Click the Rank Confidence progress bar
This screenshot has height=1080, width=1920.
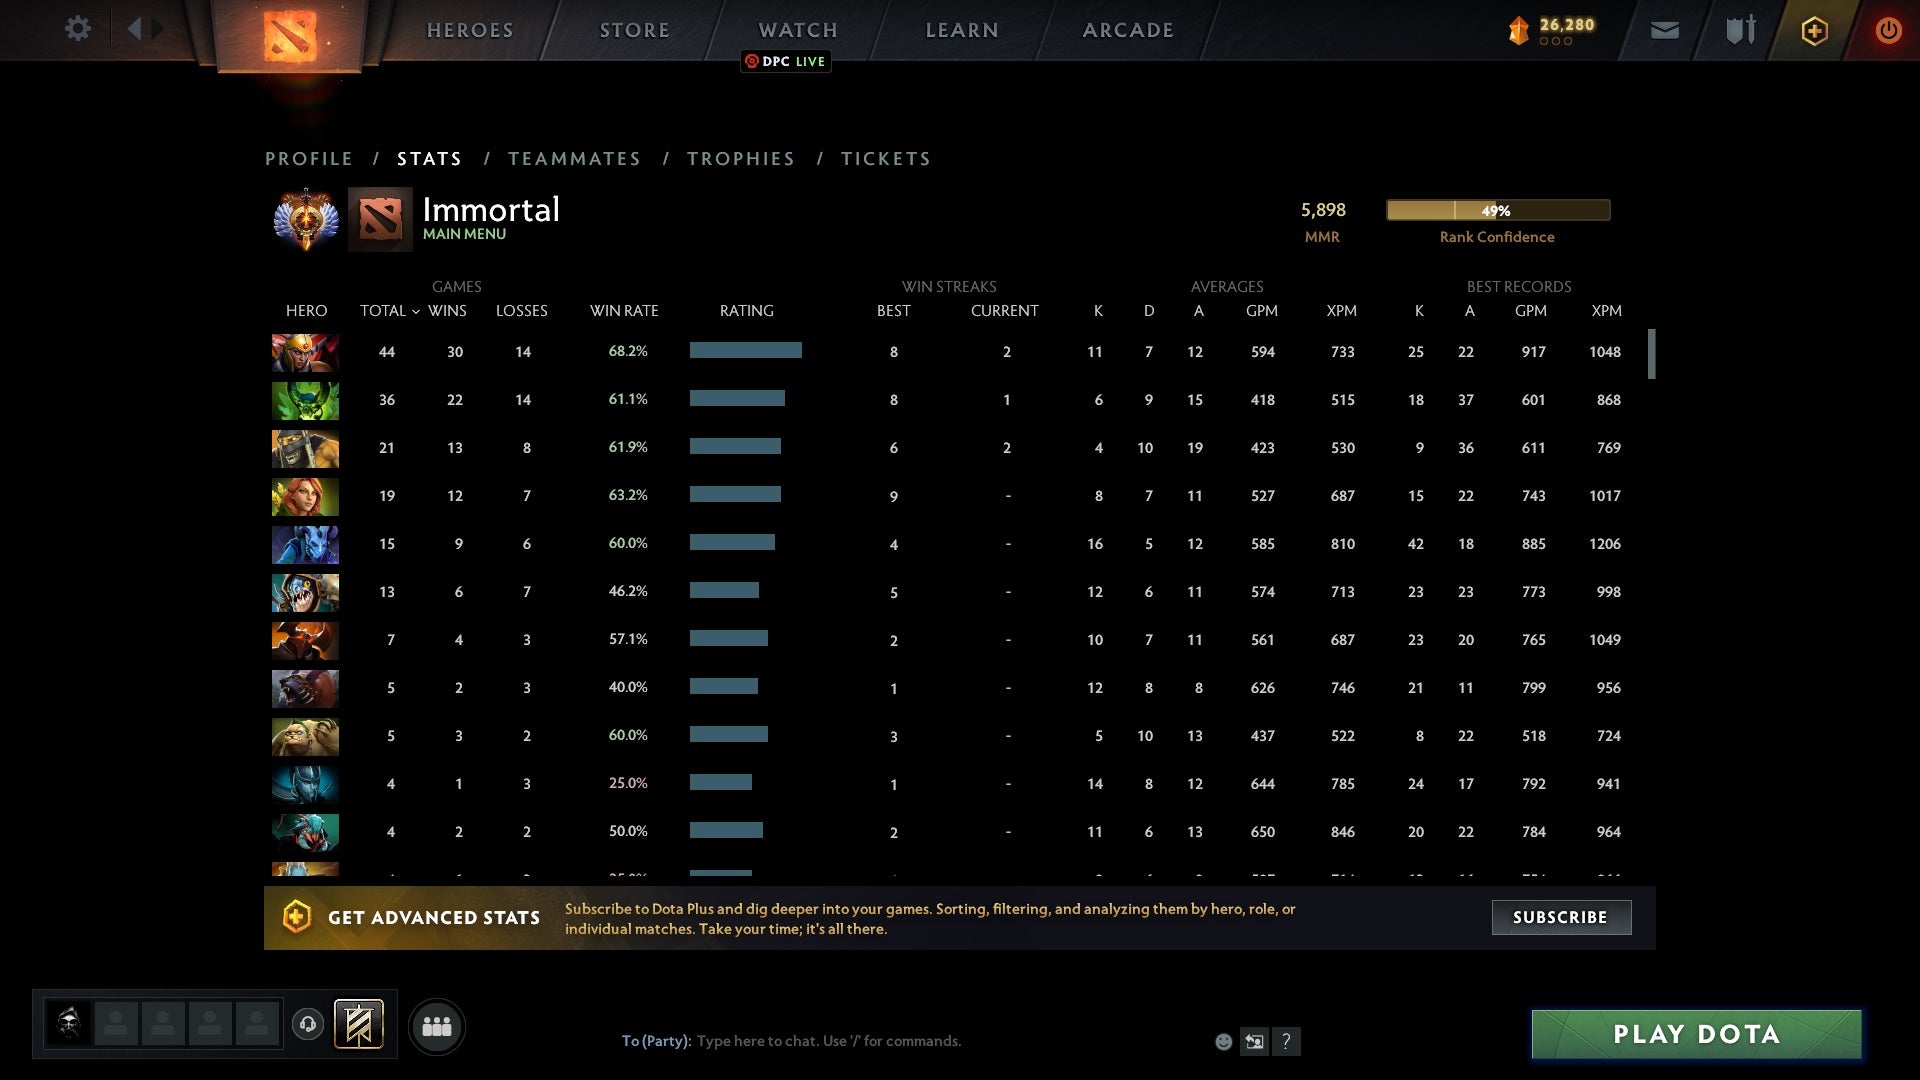tap(1496, 210)
